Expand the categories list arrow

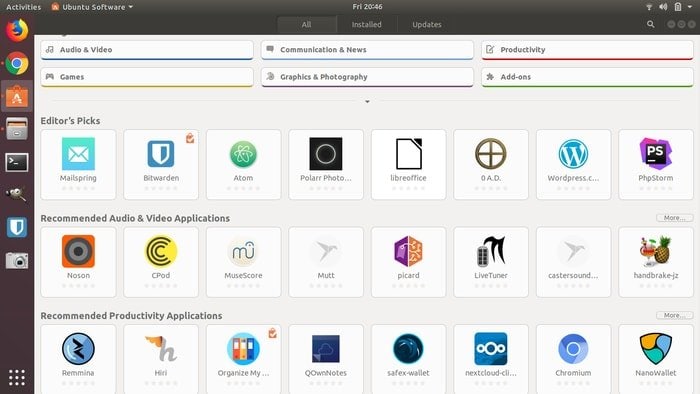[x=367, y=102]
